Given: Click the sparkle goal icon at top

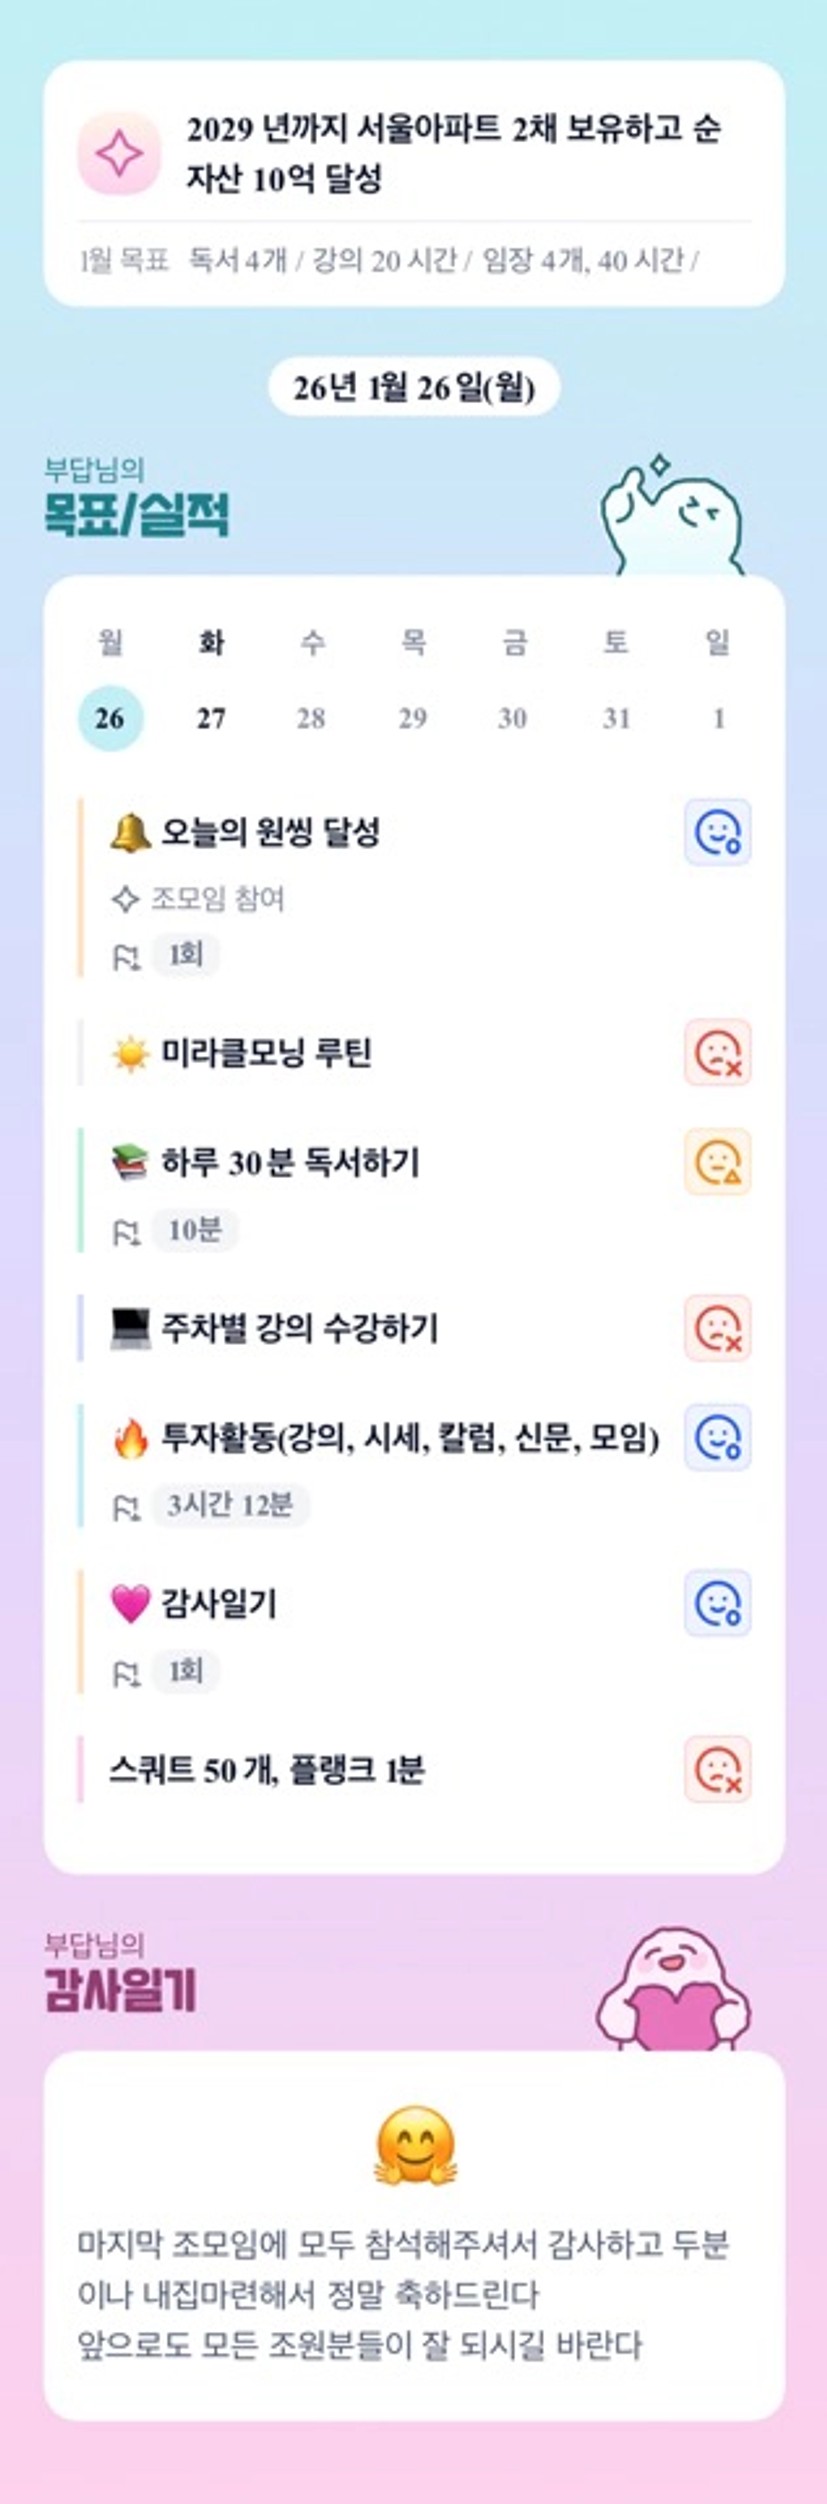Looking at the screenshot, I should (x=119, y=153).
